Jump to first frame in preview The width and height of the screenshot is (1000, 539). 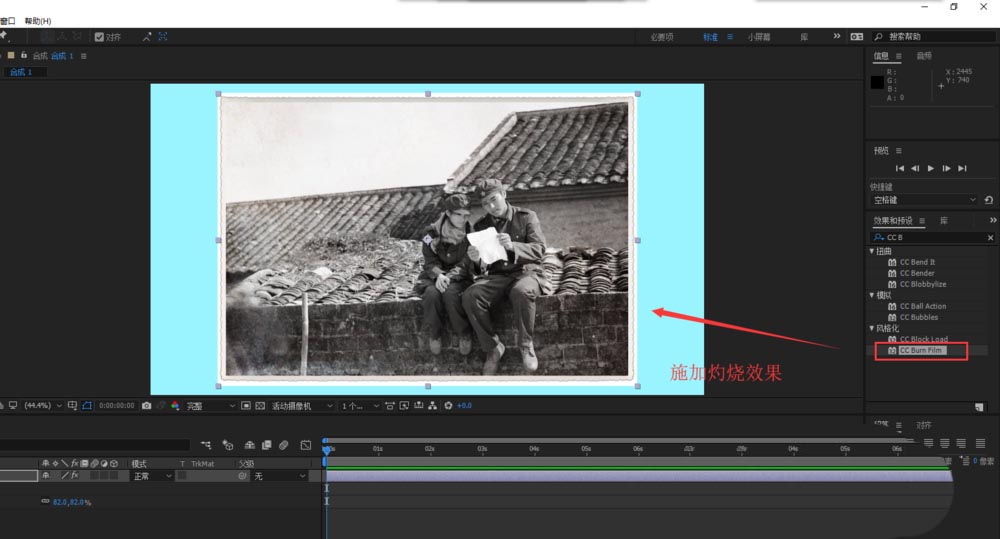coord(900,168)
